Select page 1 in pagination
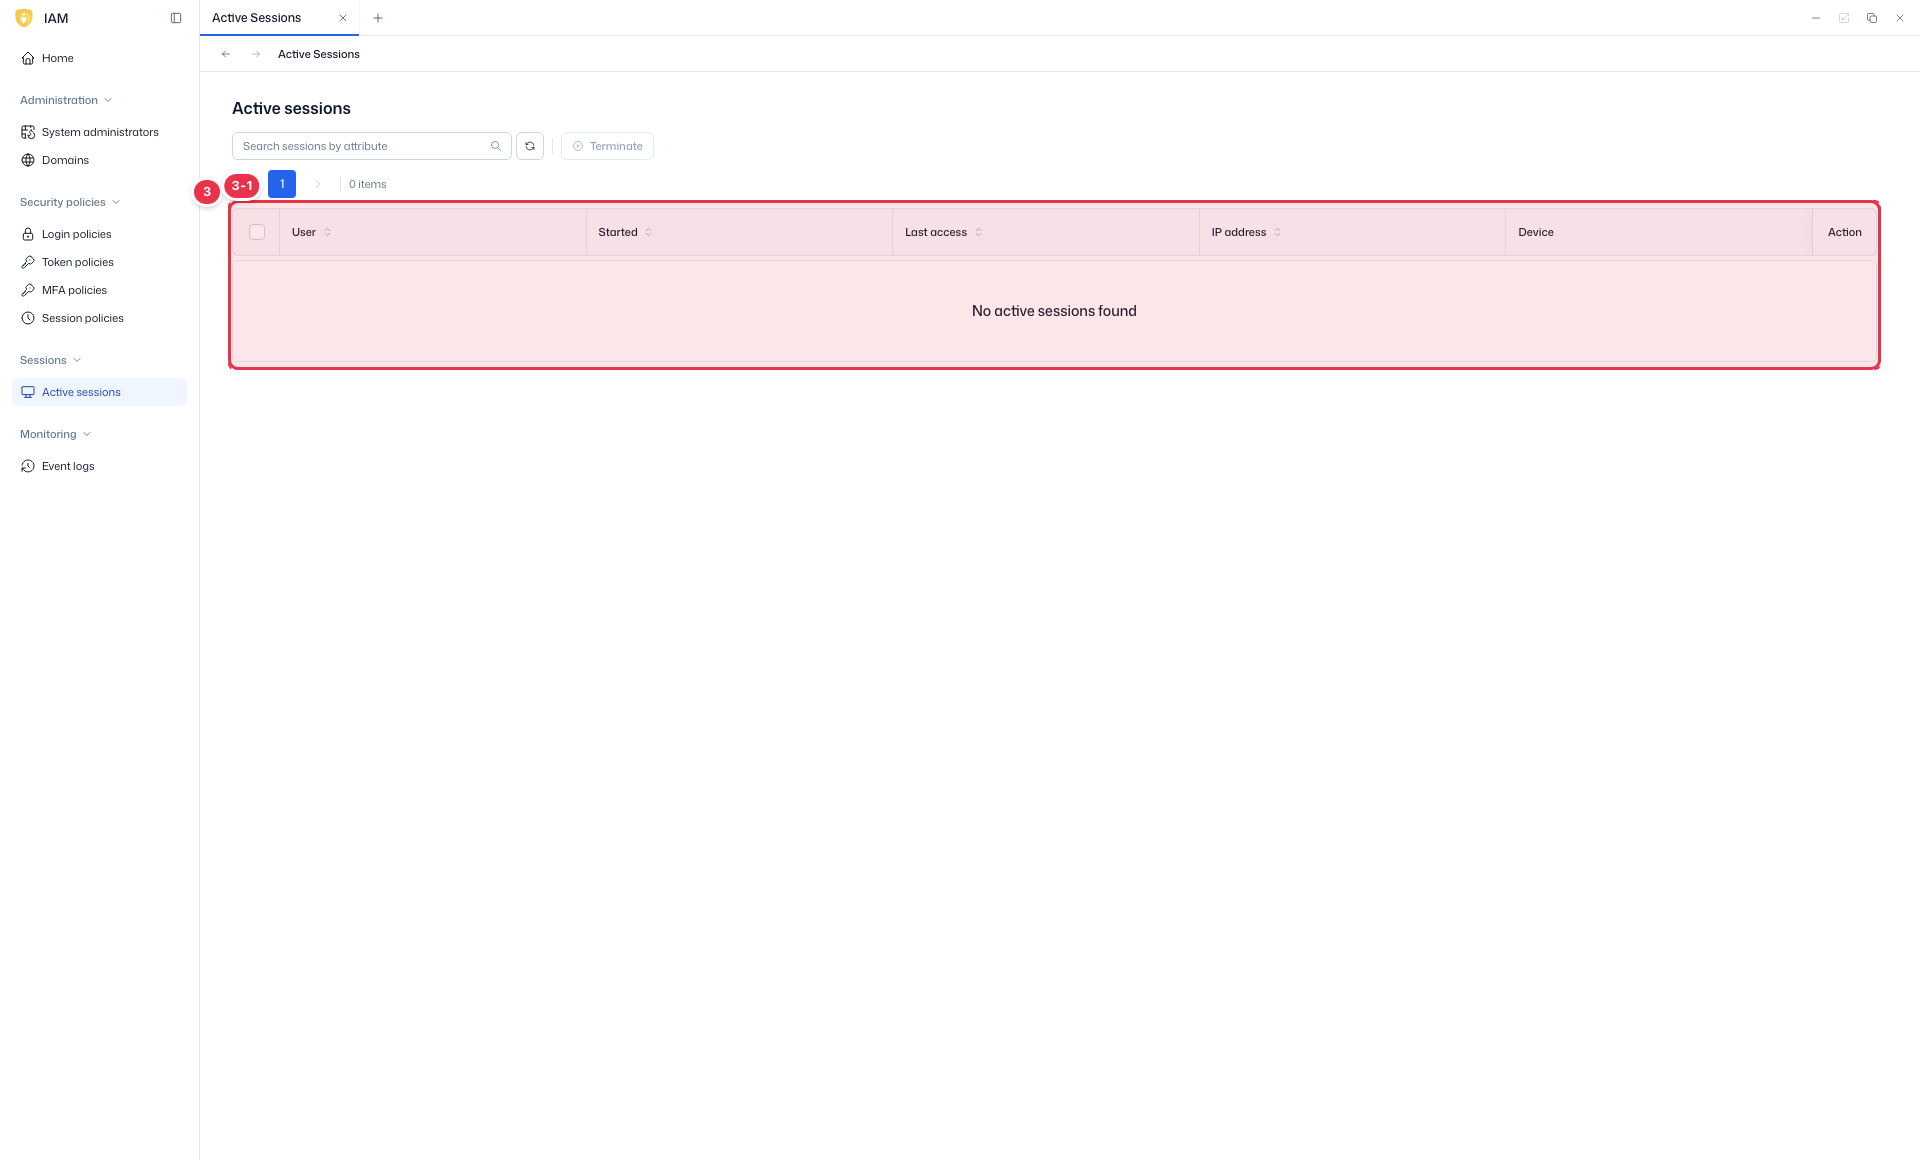Viewport: 1920px width, 1160px height. [282, 184]
